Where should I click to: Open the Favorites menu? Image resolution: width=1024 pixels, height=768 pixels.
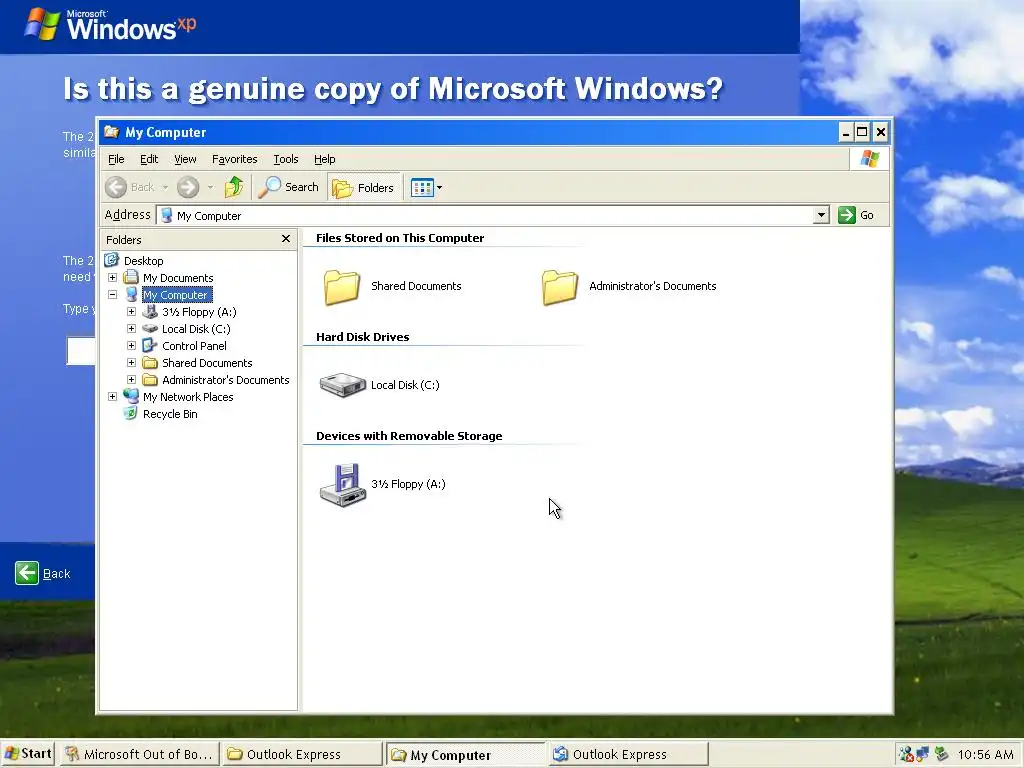pyautogui.click(x=234, y=159)
